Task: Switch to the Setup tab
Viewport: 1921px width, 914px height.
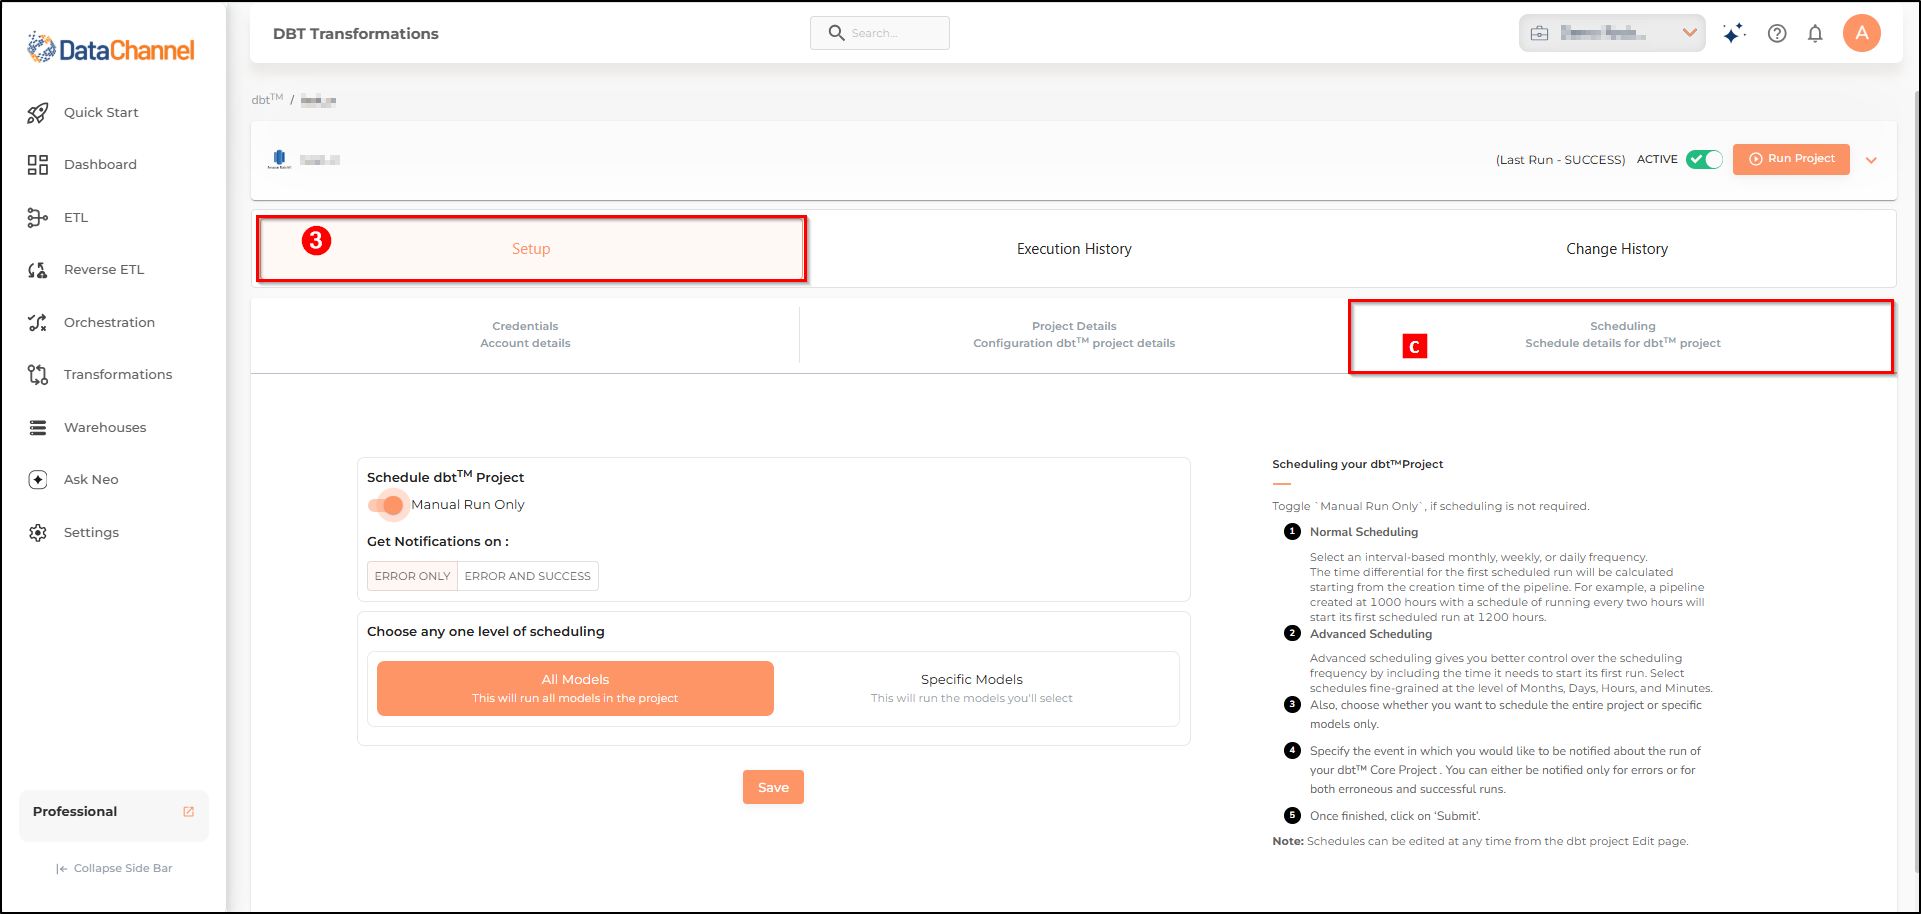Action: point(531,249)
